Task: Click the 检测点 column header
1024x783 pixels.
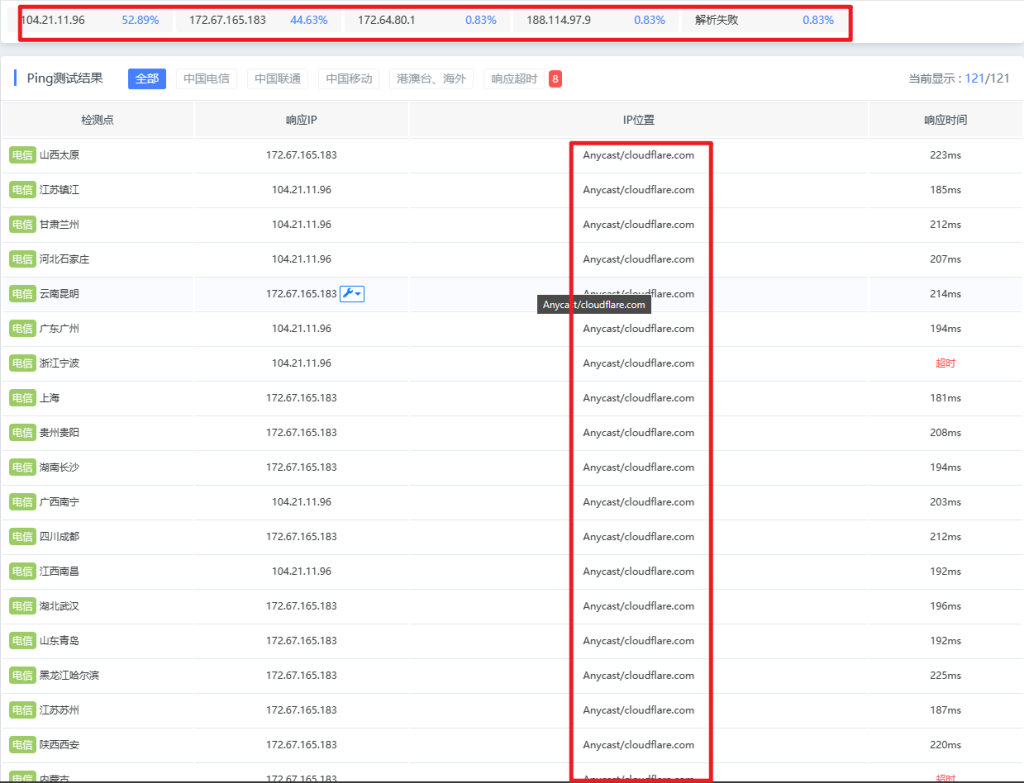Action: click(x=97, y=120)
